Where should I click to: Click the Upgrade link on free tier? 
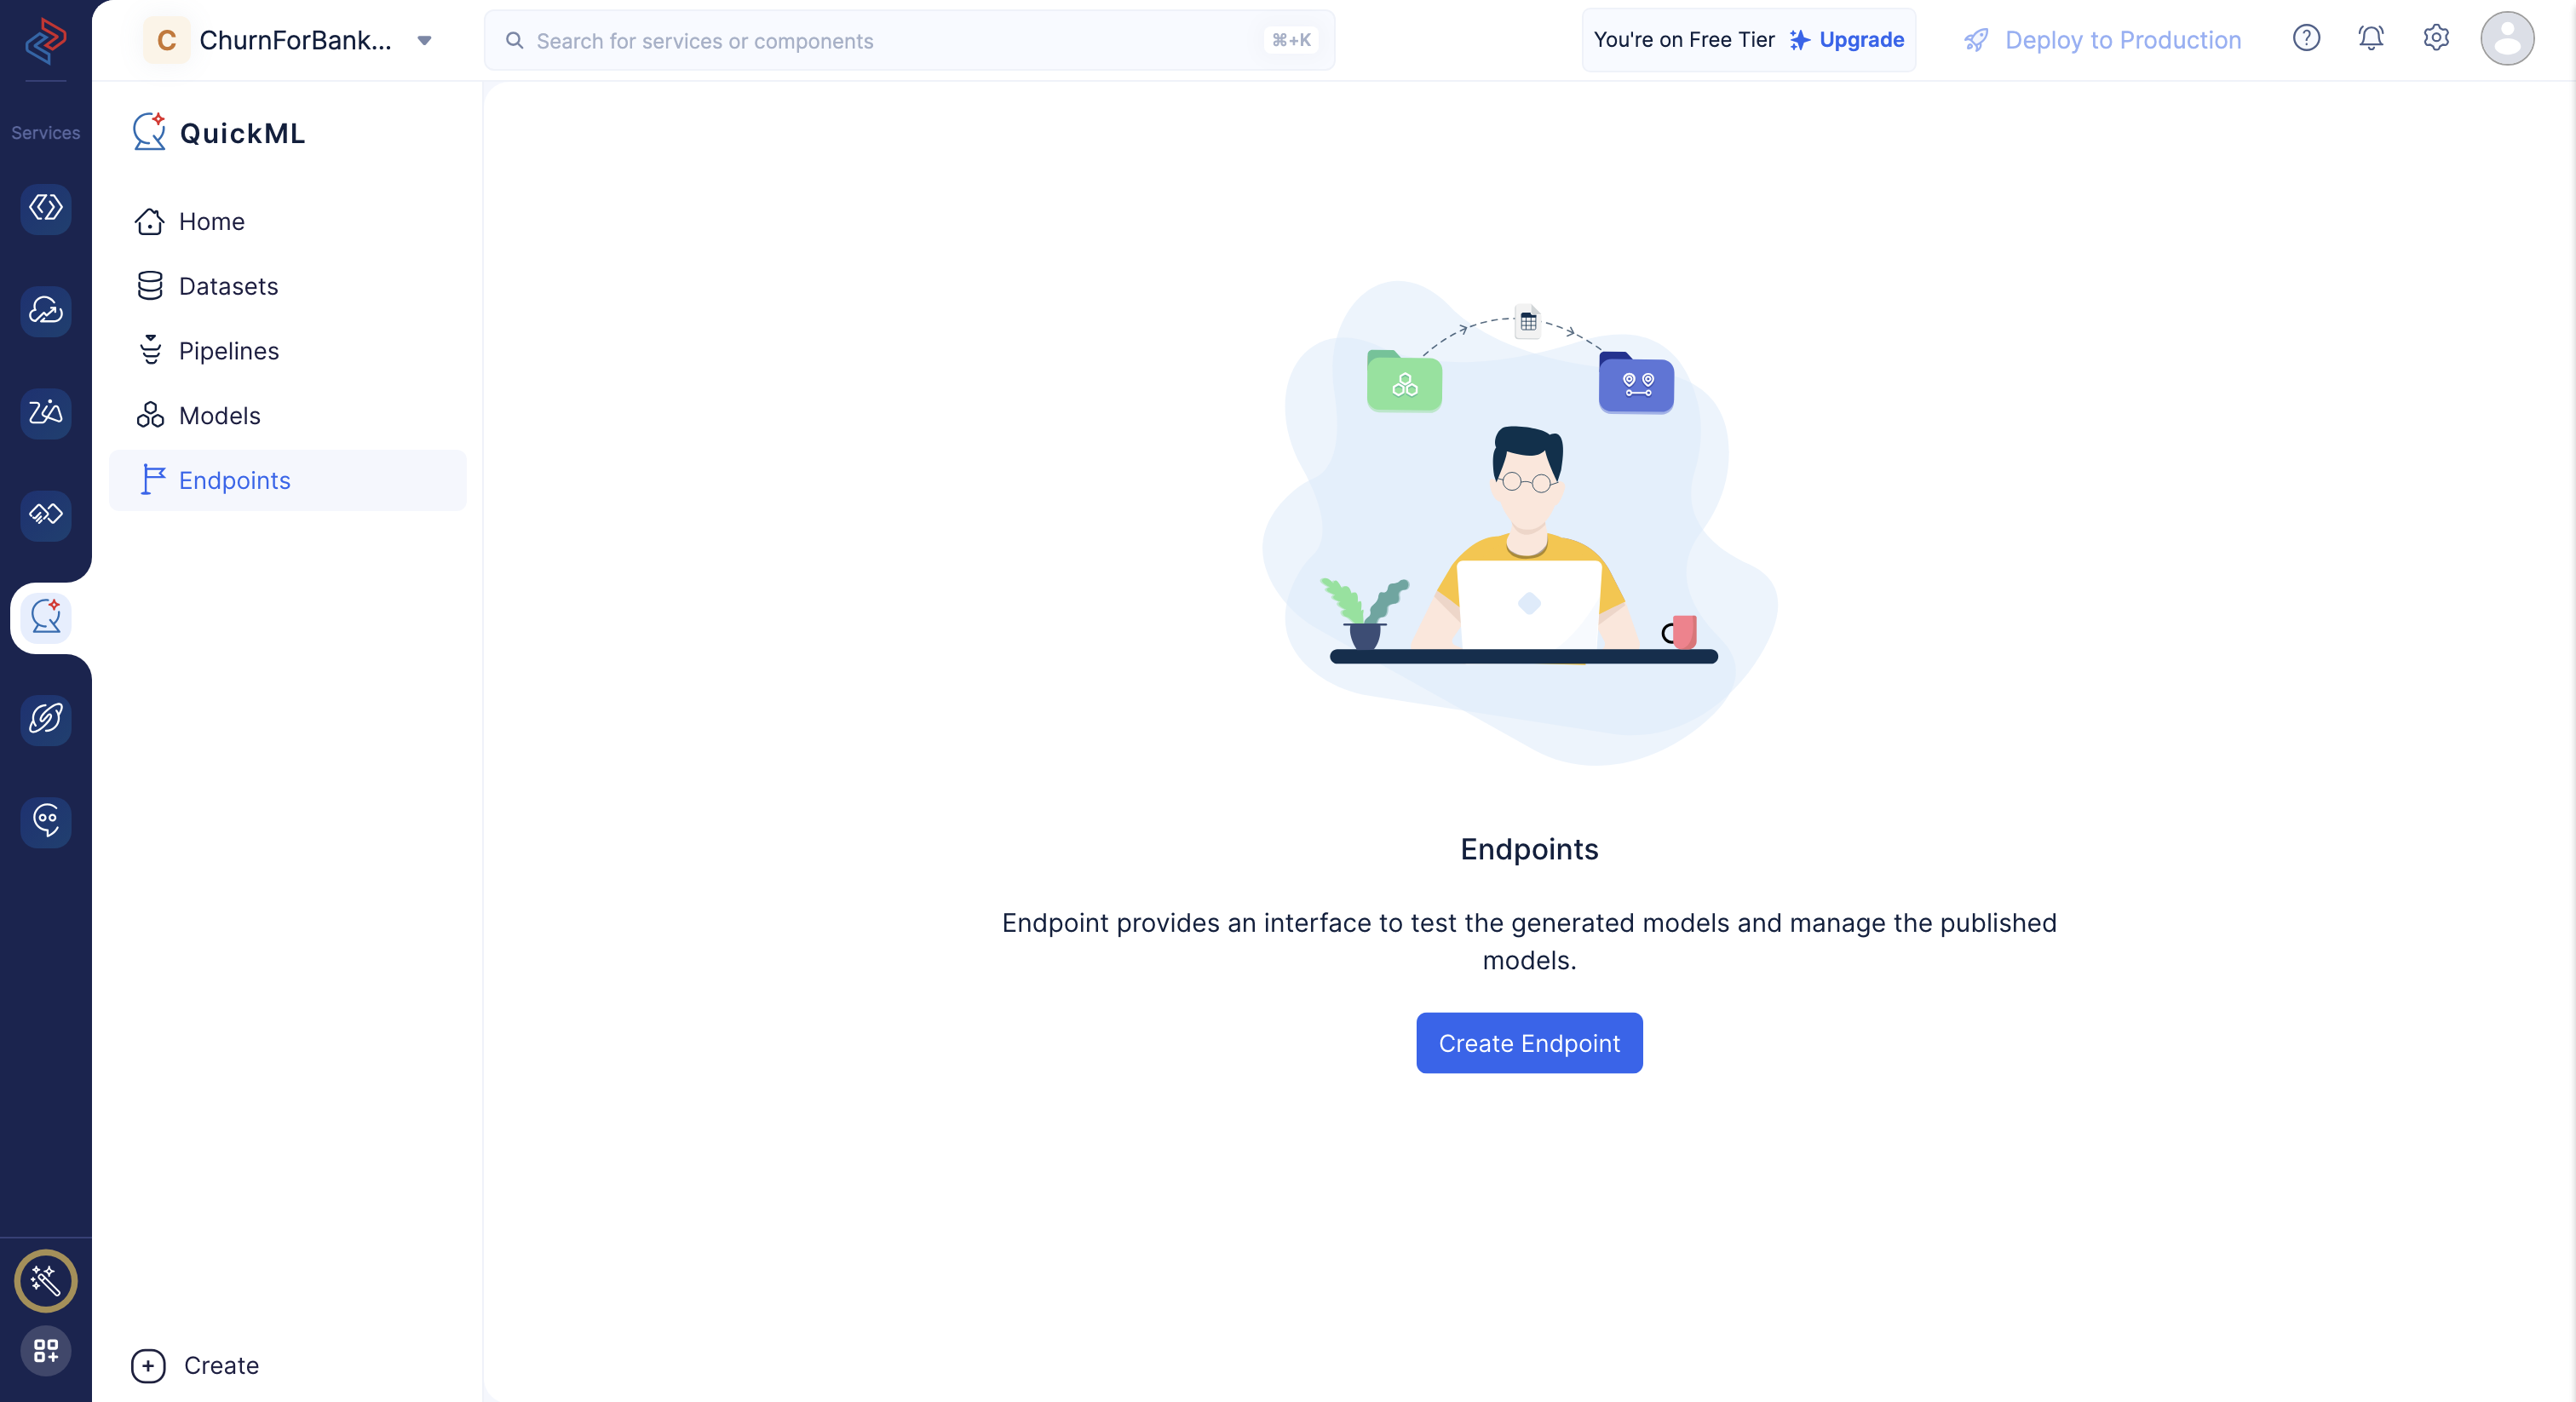1863,38
